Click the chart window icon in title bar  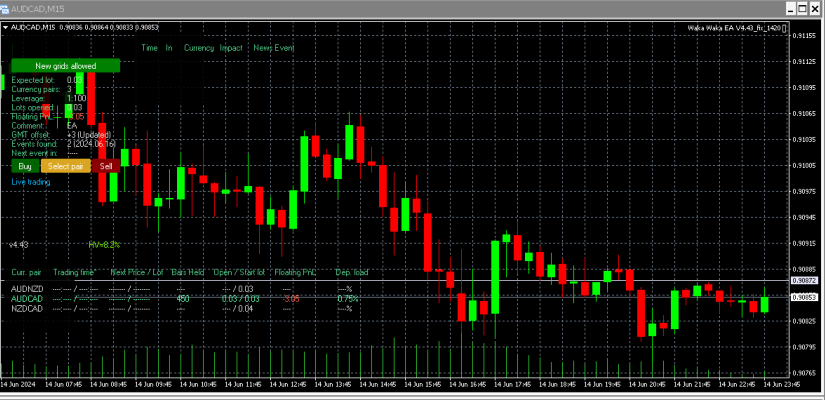(5, 9)
